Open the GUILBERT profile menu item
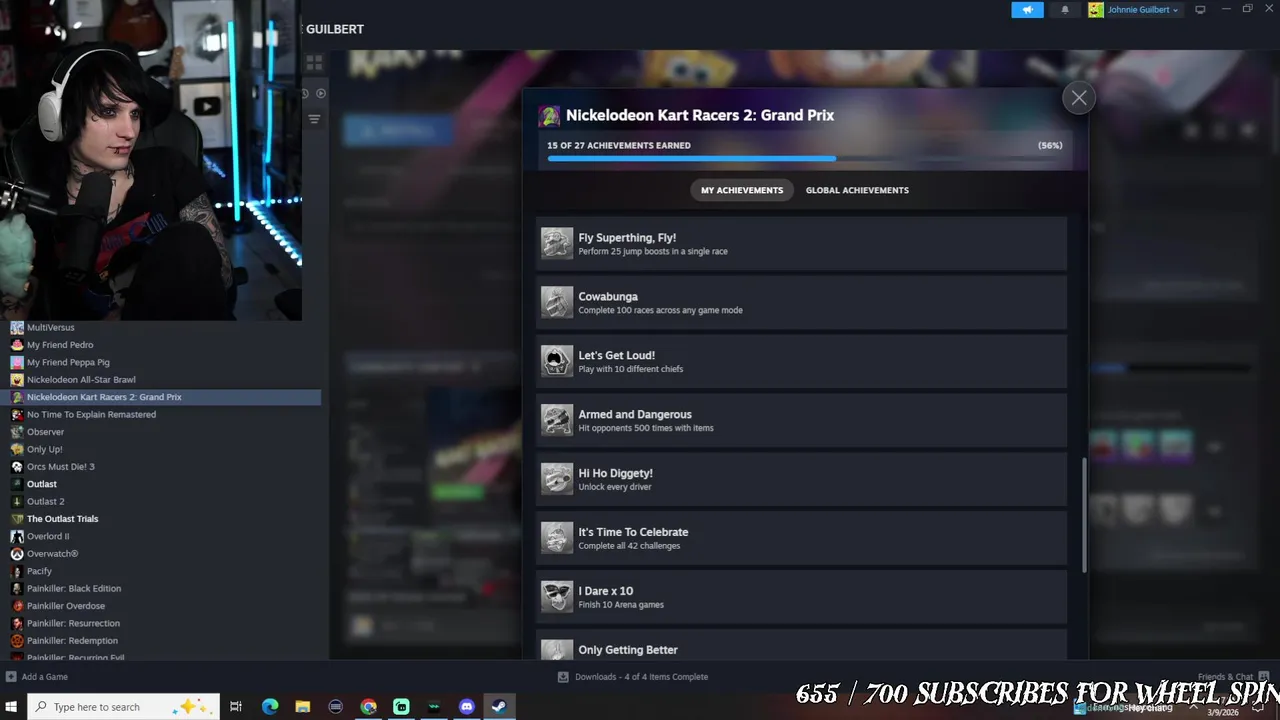Screen dimensions: 1280x720 tap(334, 29)
